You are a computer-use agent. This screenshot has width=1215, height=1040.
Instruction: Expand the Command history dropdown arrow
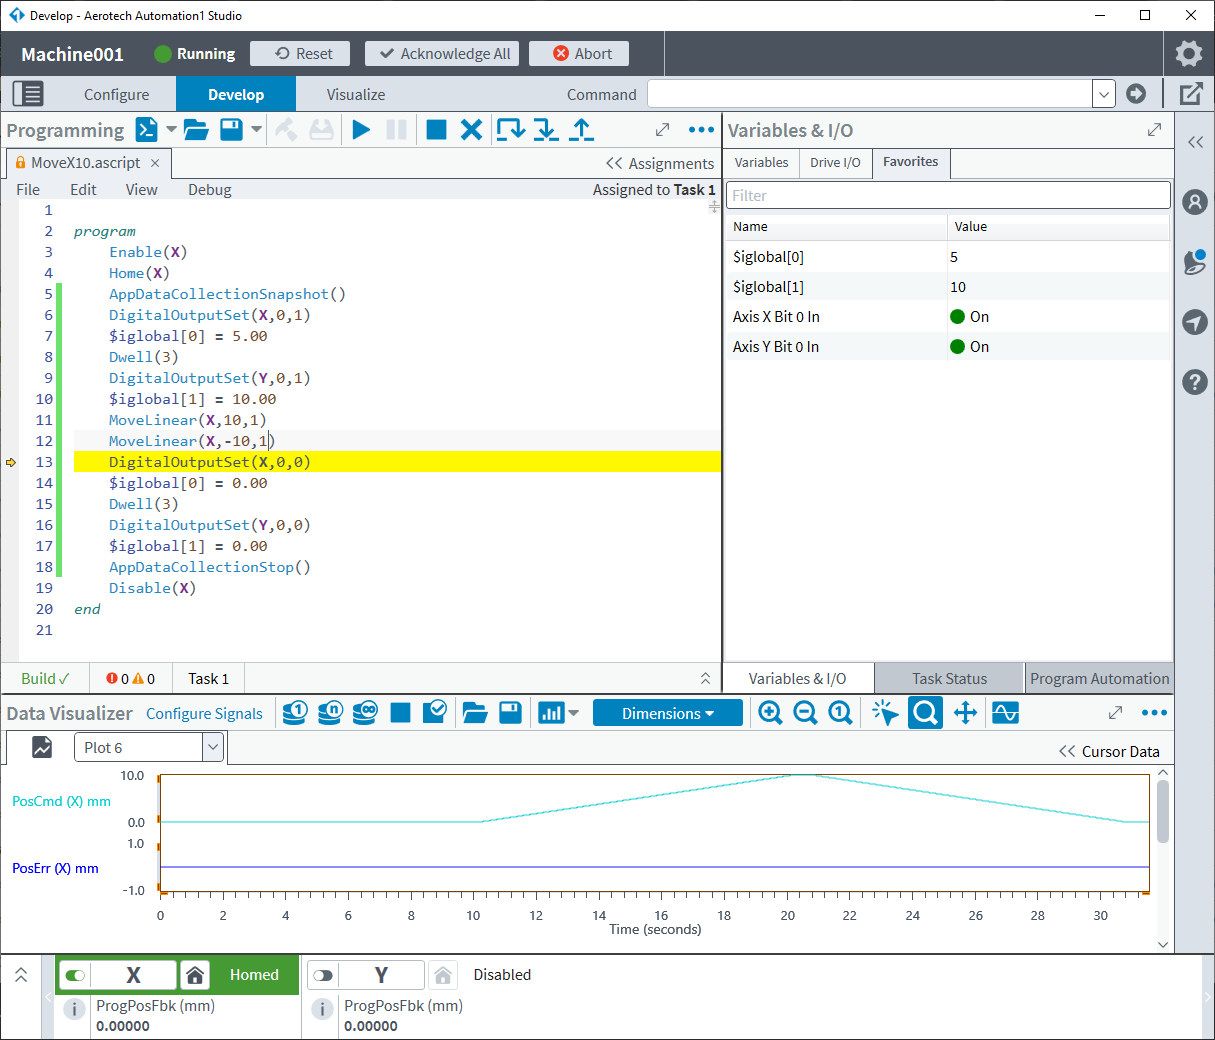click(1103, 94)
